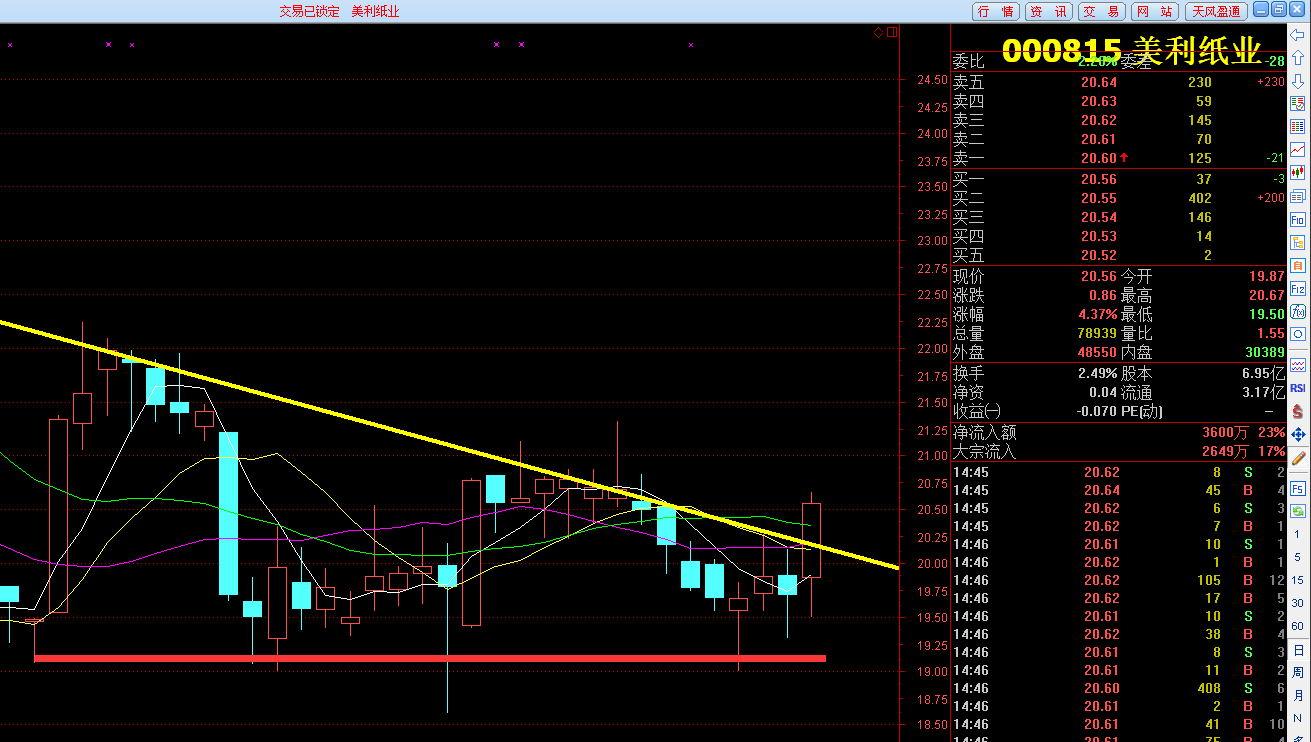Select the RSI indicator icon
This screenshot has height=742, width=1311.
[1298, 388]
